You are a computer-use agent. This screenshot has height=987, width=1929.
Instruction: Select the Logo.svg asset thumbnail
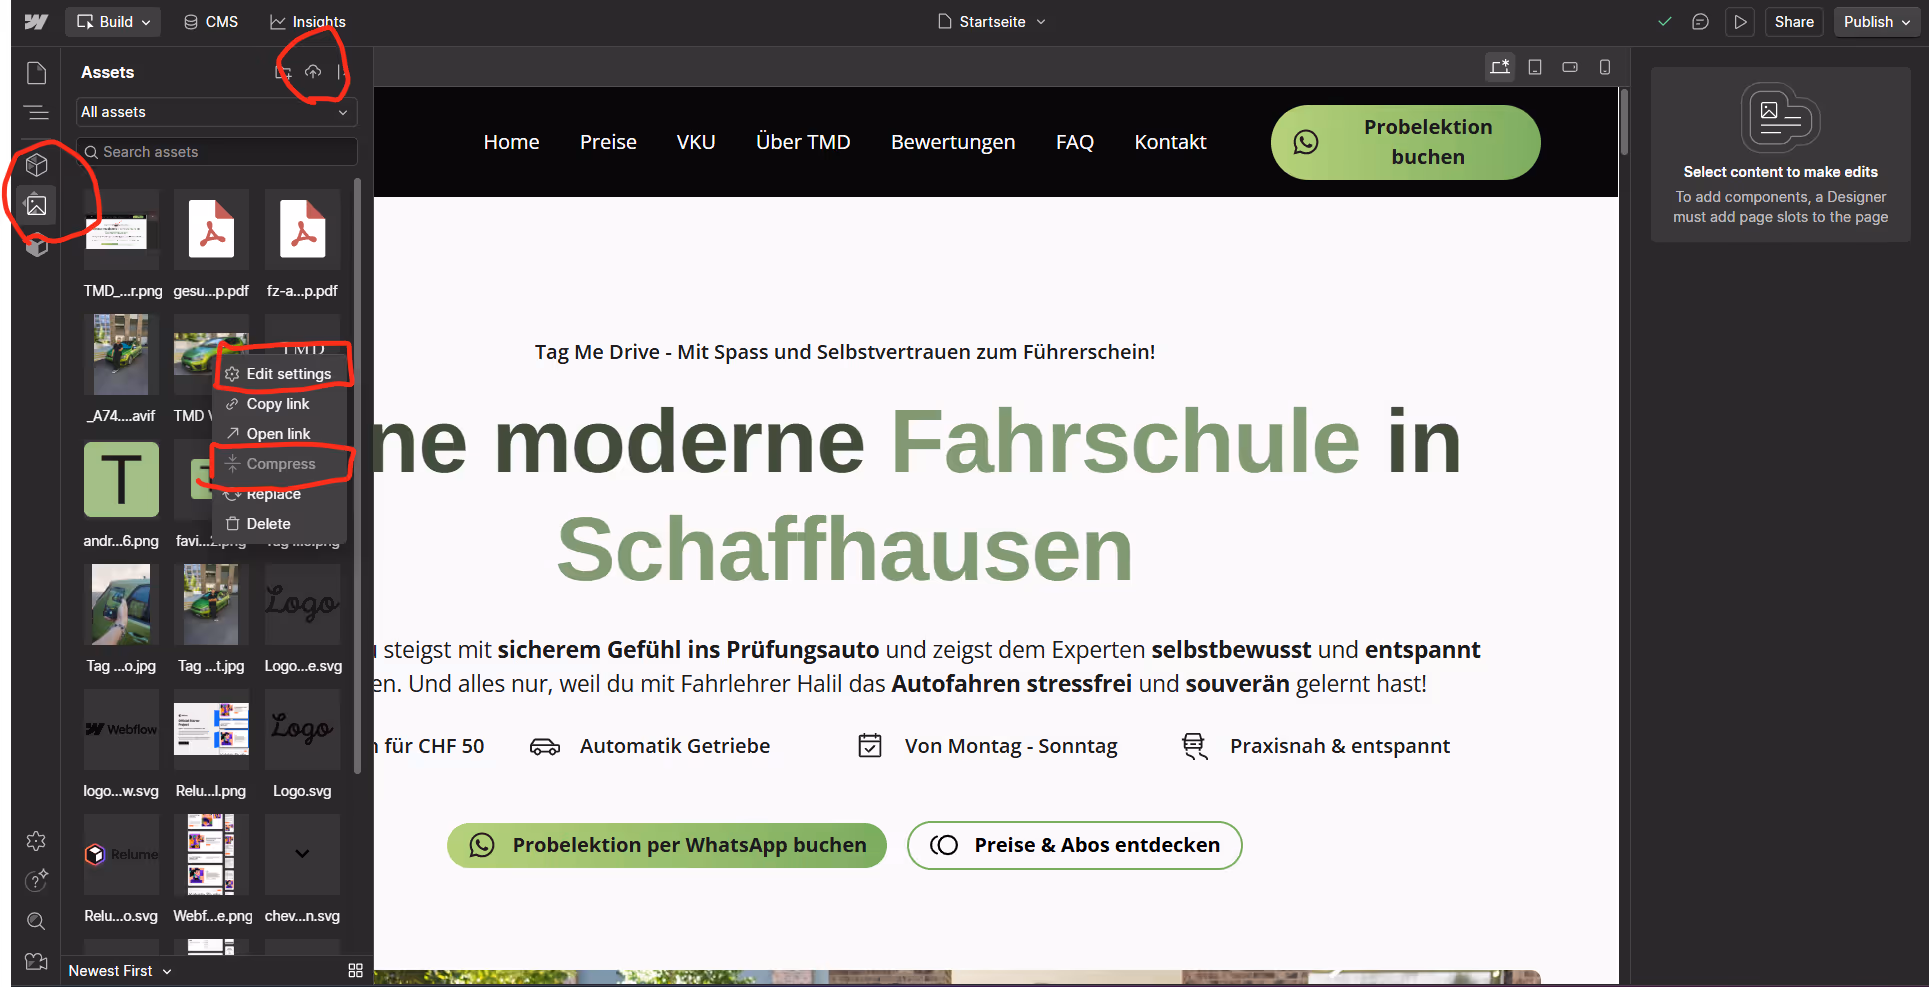[x=302, y=730]
